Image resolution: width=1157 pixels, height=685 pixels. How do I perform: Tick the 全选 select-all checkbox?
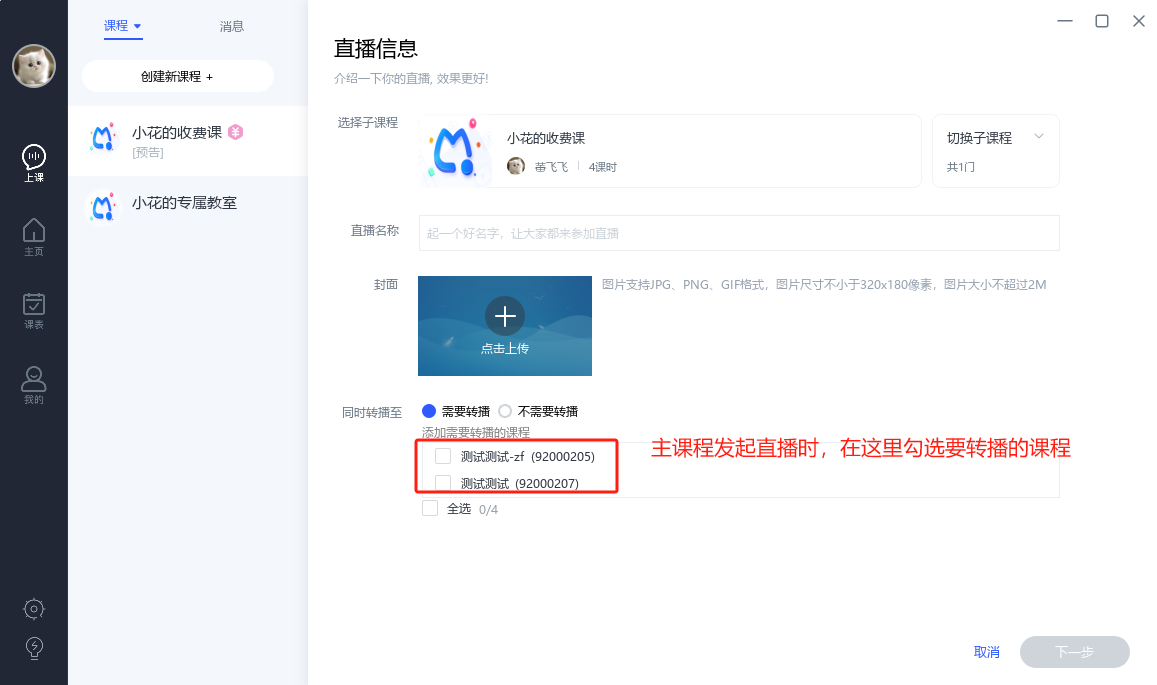coord(430,509)
